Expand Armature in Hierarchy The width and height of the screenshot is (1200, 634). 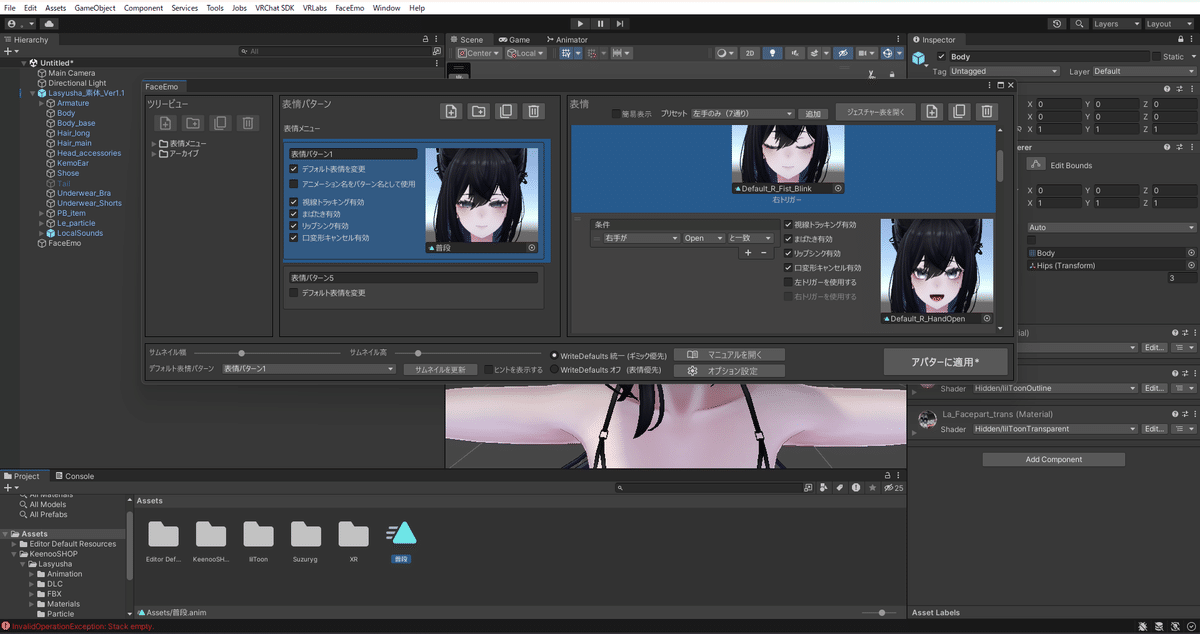tap(40, 103)
